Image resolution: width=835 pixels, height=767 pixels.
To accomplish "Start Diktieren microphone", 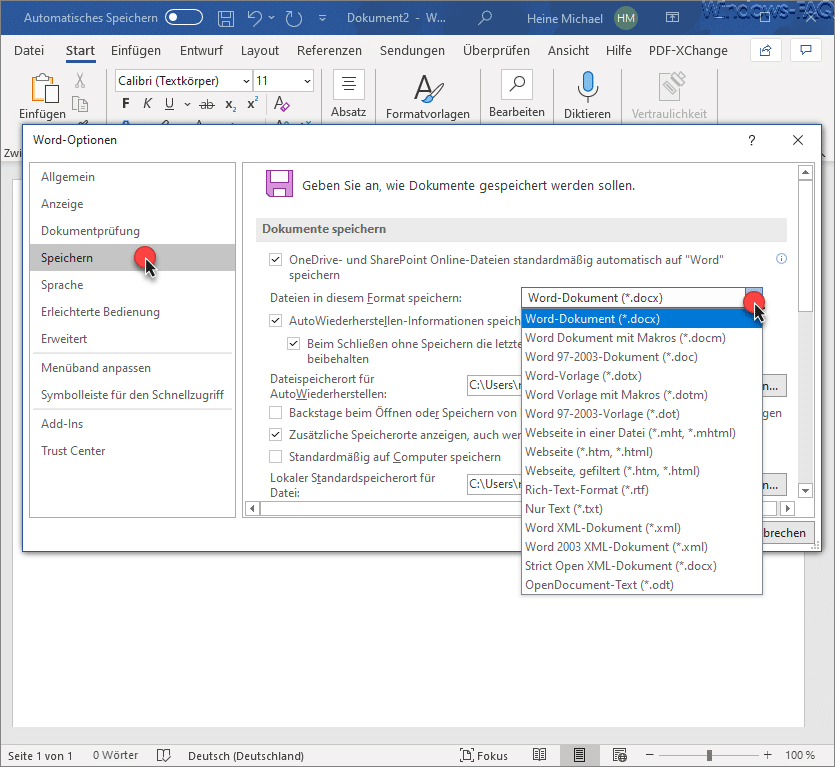I will [587, 96].
